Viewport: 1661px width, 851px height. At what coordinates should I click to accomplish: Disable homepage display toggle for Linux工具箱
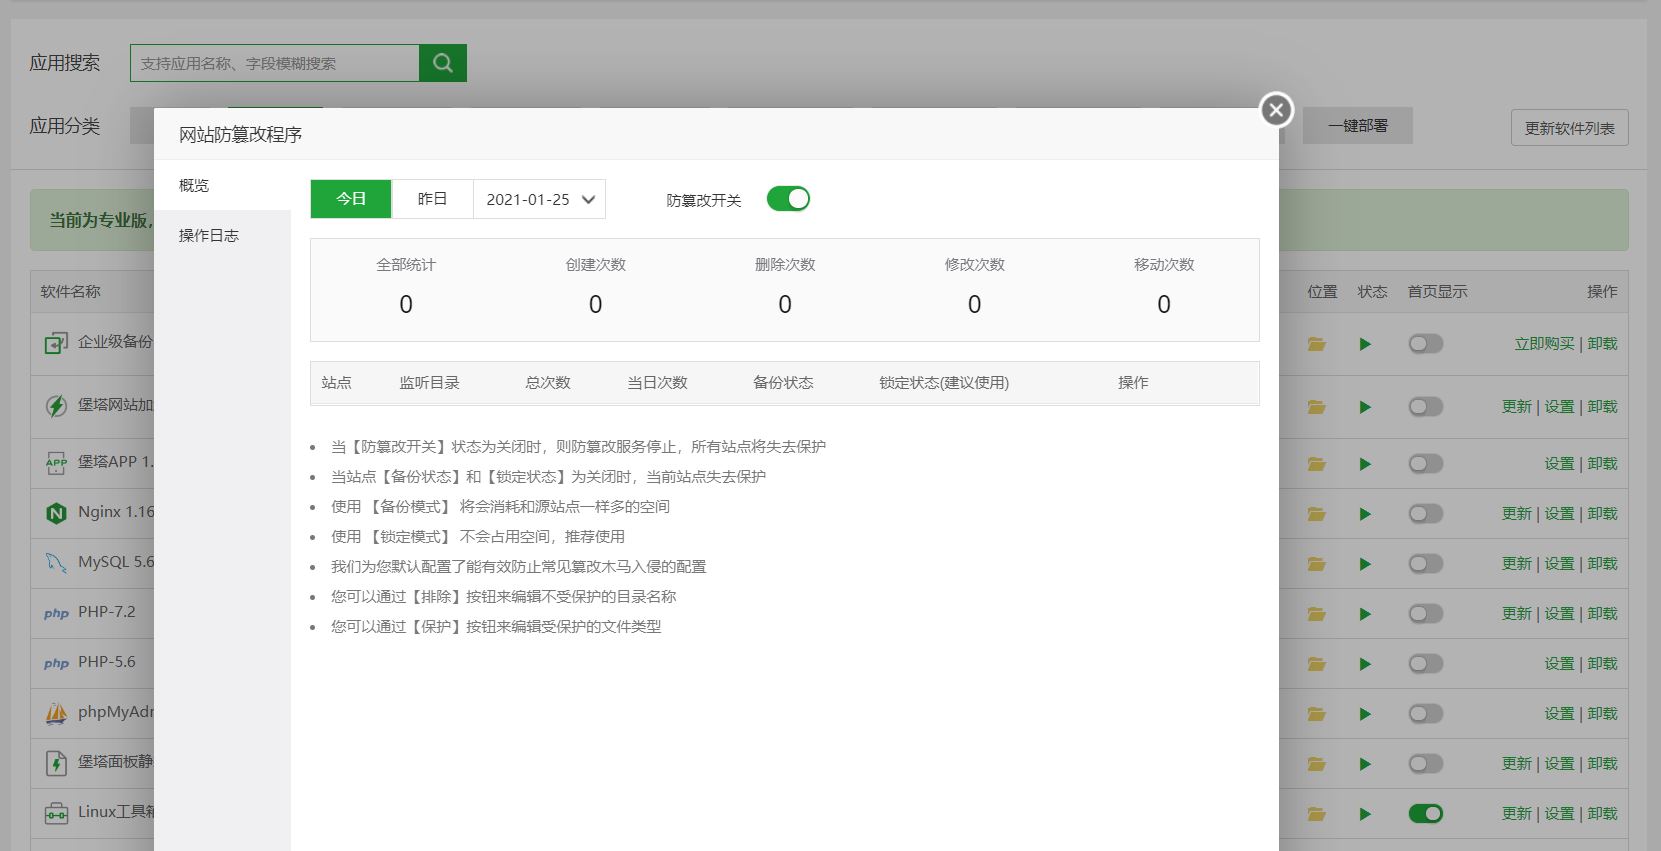coord(1425,814)
